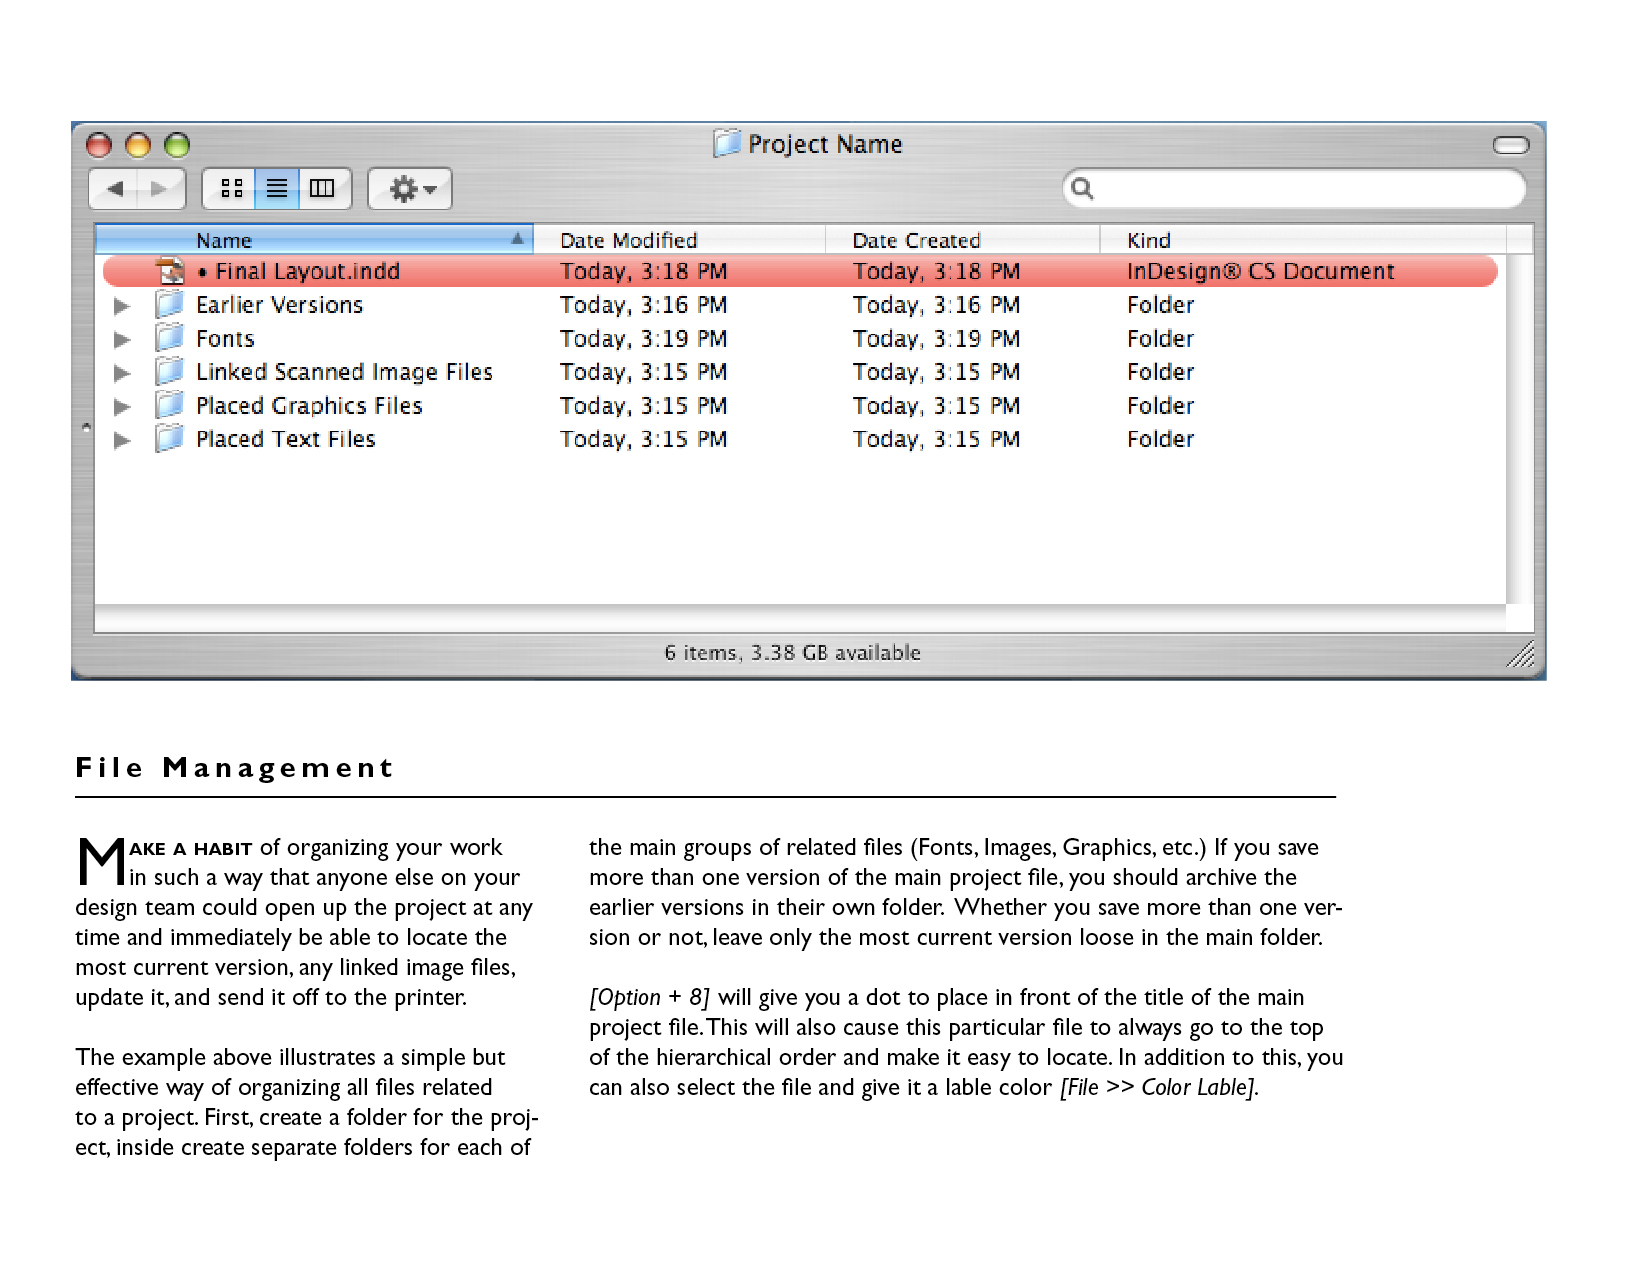The image size is (1650, 1275).
Task: Click the Project Name folder proxy icon
Action: pyautogui.click(x=727, y=143)
